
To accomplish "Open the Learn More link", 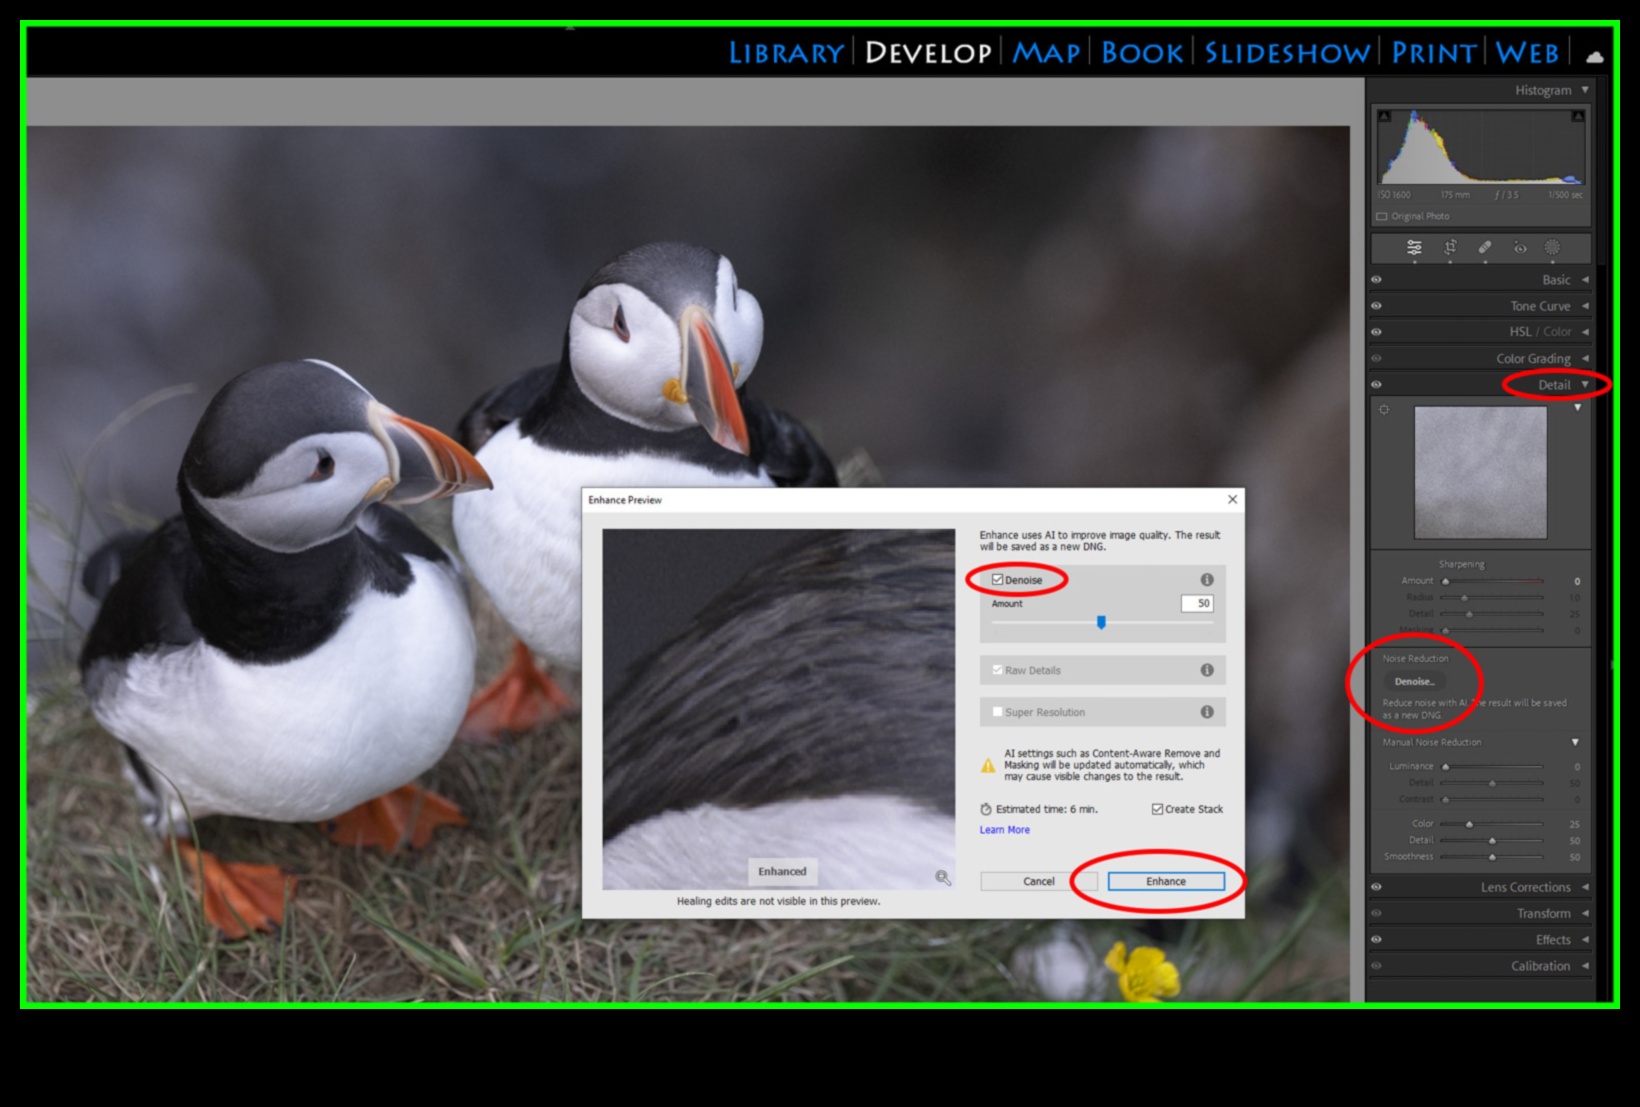I will pyautogui.click(x=1004, y=829).
